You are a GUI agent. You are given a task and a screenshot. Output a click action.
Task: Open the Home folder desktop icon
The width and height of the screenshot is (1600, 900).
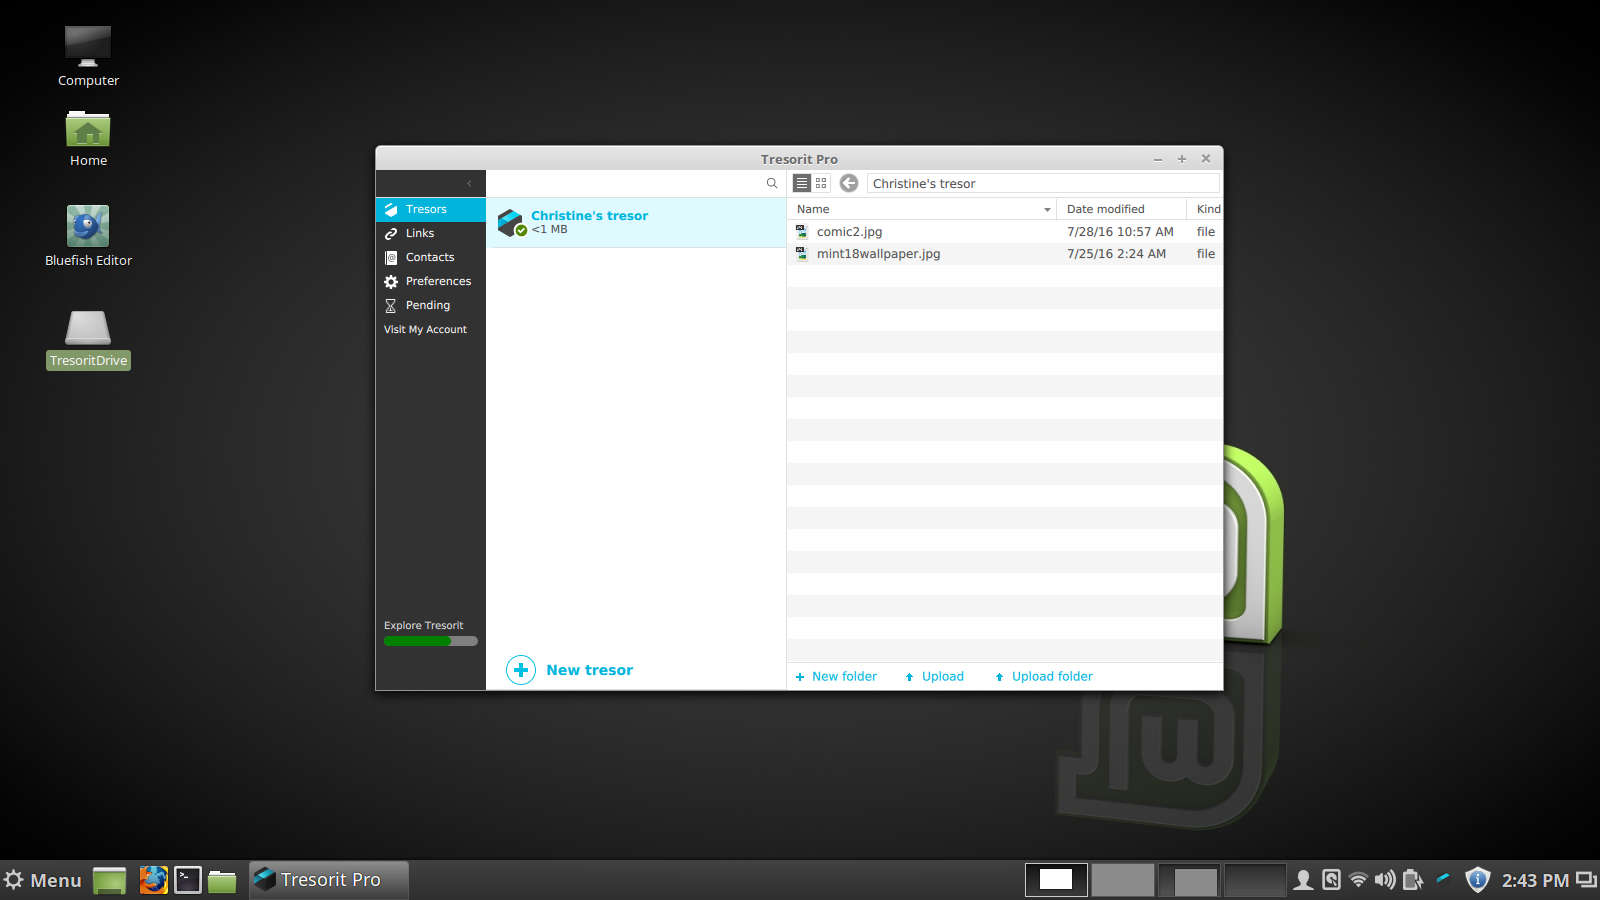tap(88, 139)
